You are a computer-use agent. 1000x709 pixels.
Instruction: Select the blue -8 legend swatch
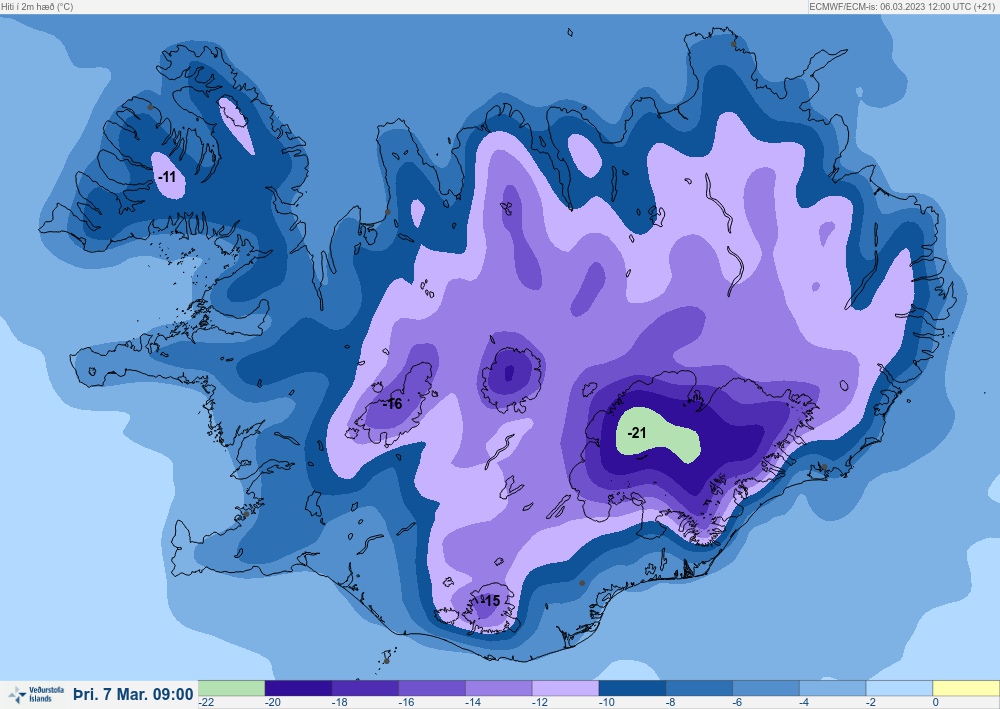click(x=700, y=688)
